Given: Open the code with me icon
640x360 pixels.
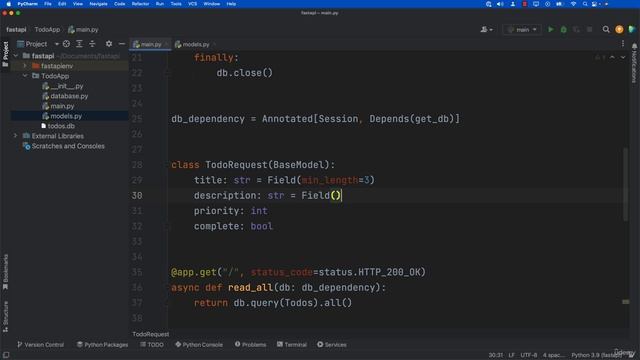Looking at the screenshot, I should 632,29.
